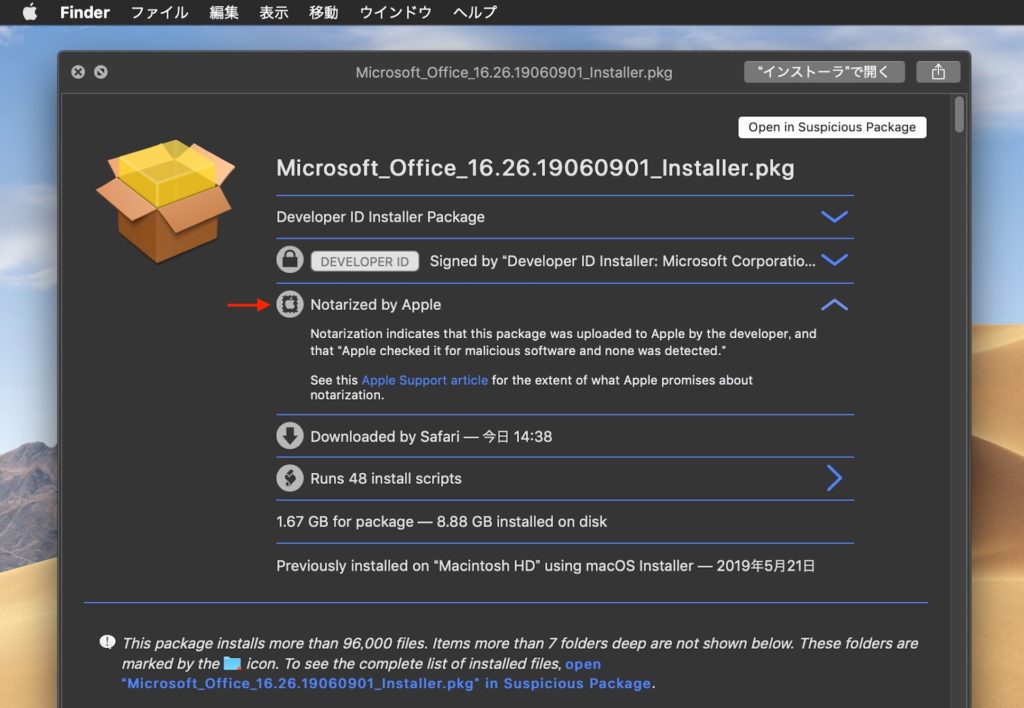Screen dimensions: 1024x708
Task: Open the 編集 menu
Action: (x=223, y=12)
